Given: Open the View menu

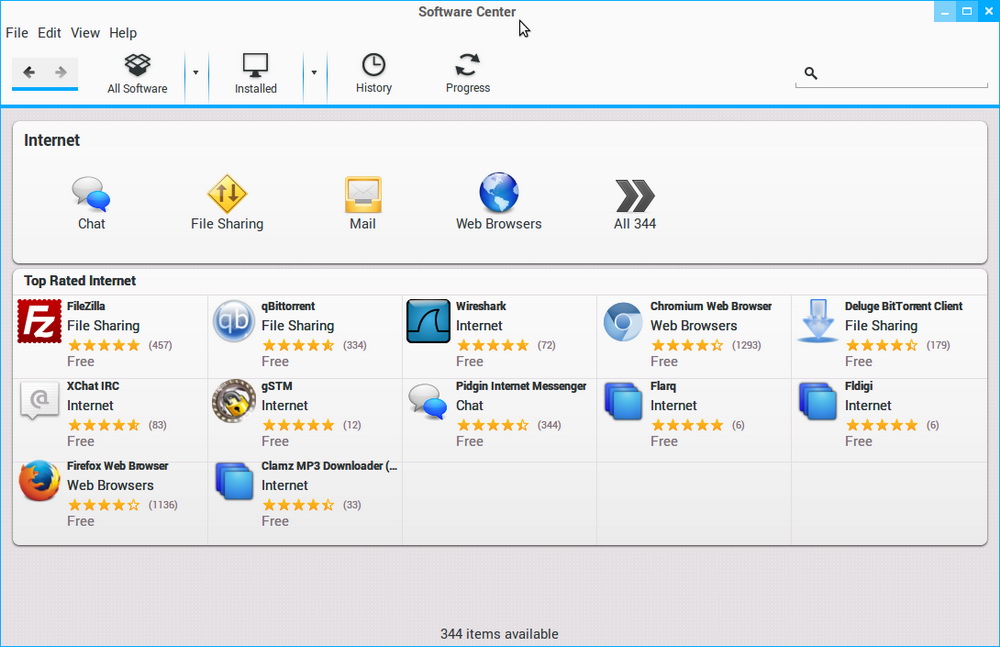Looking at the screenshot, I should click(x=85, y=33).
